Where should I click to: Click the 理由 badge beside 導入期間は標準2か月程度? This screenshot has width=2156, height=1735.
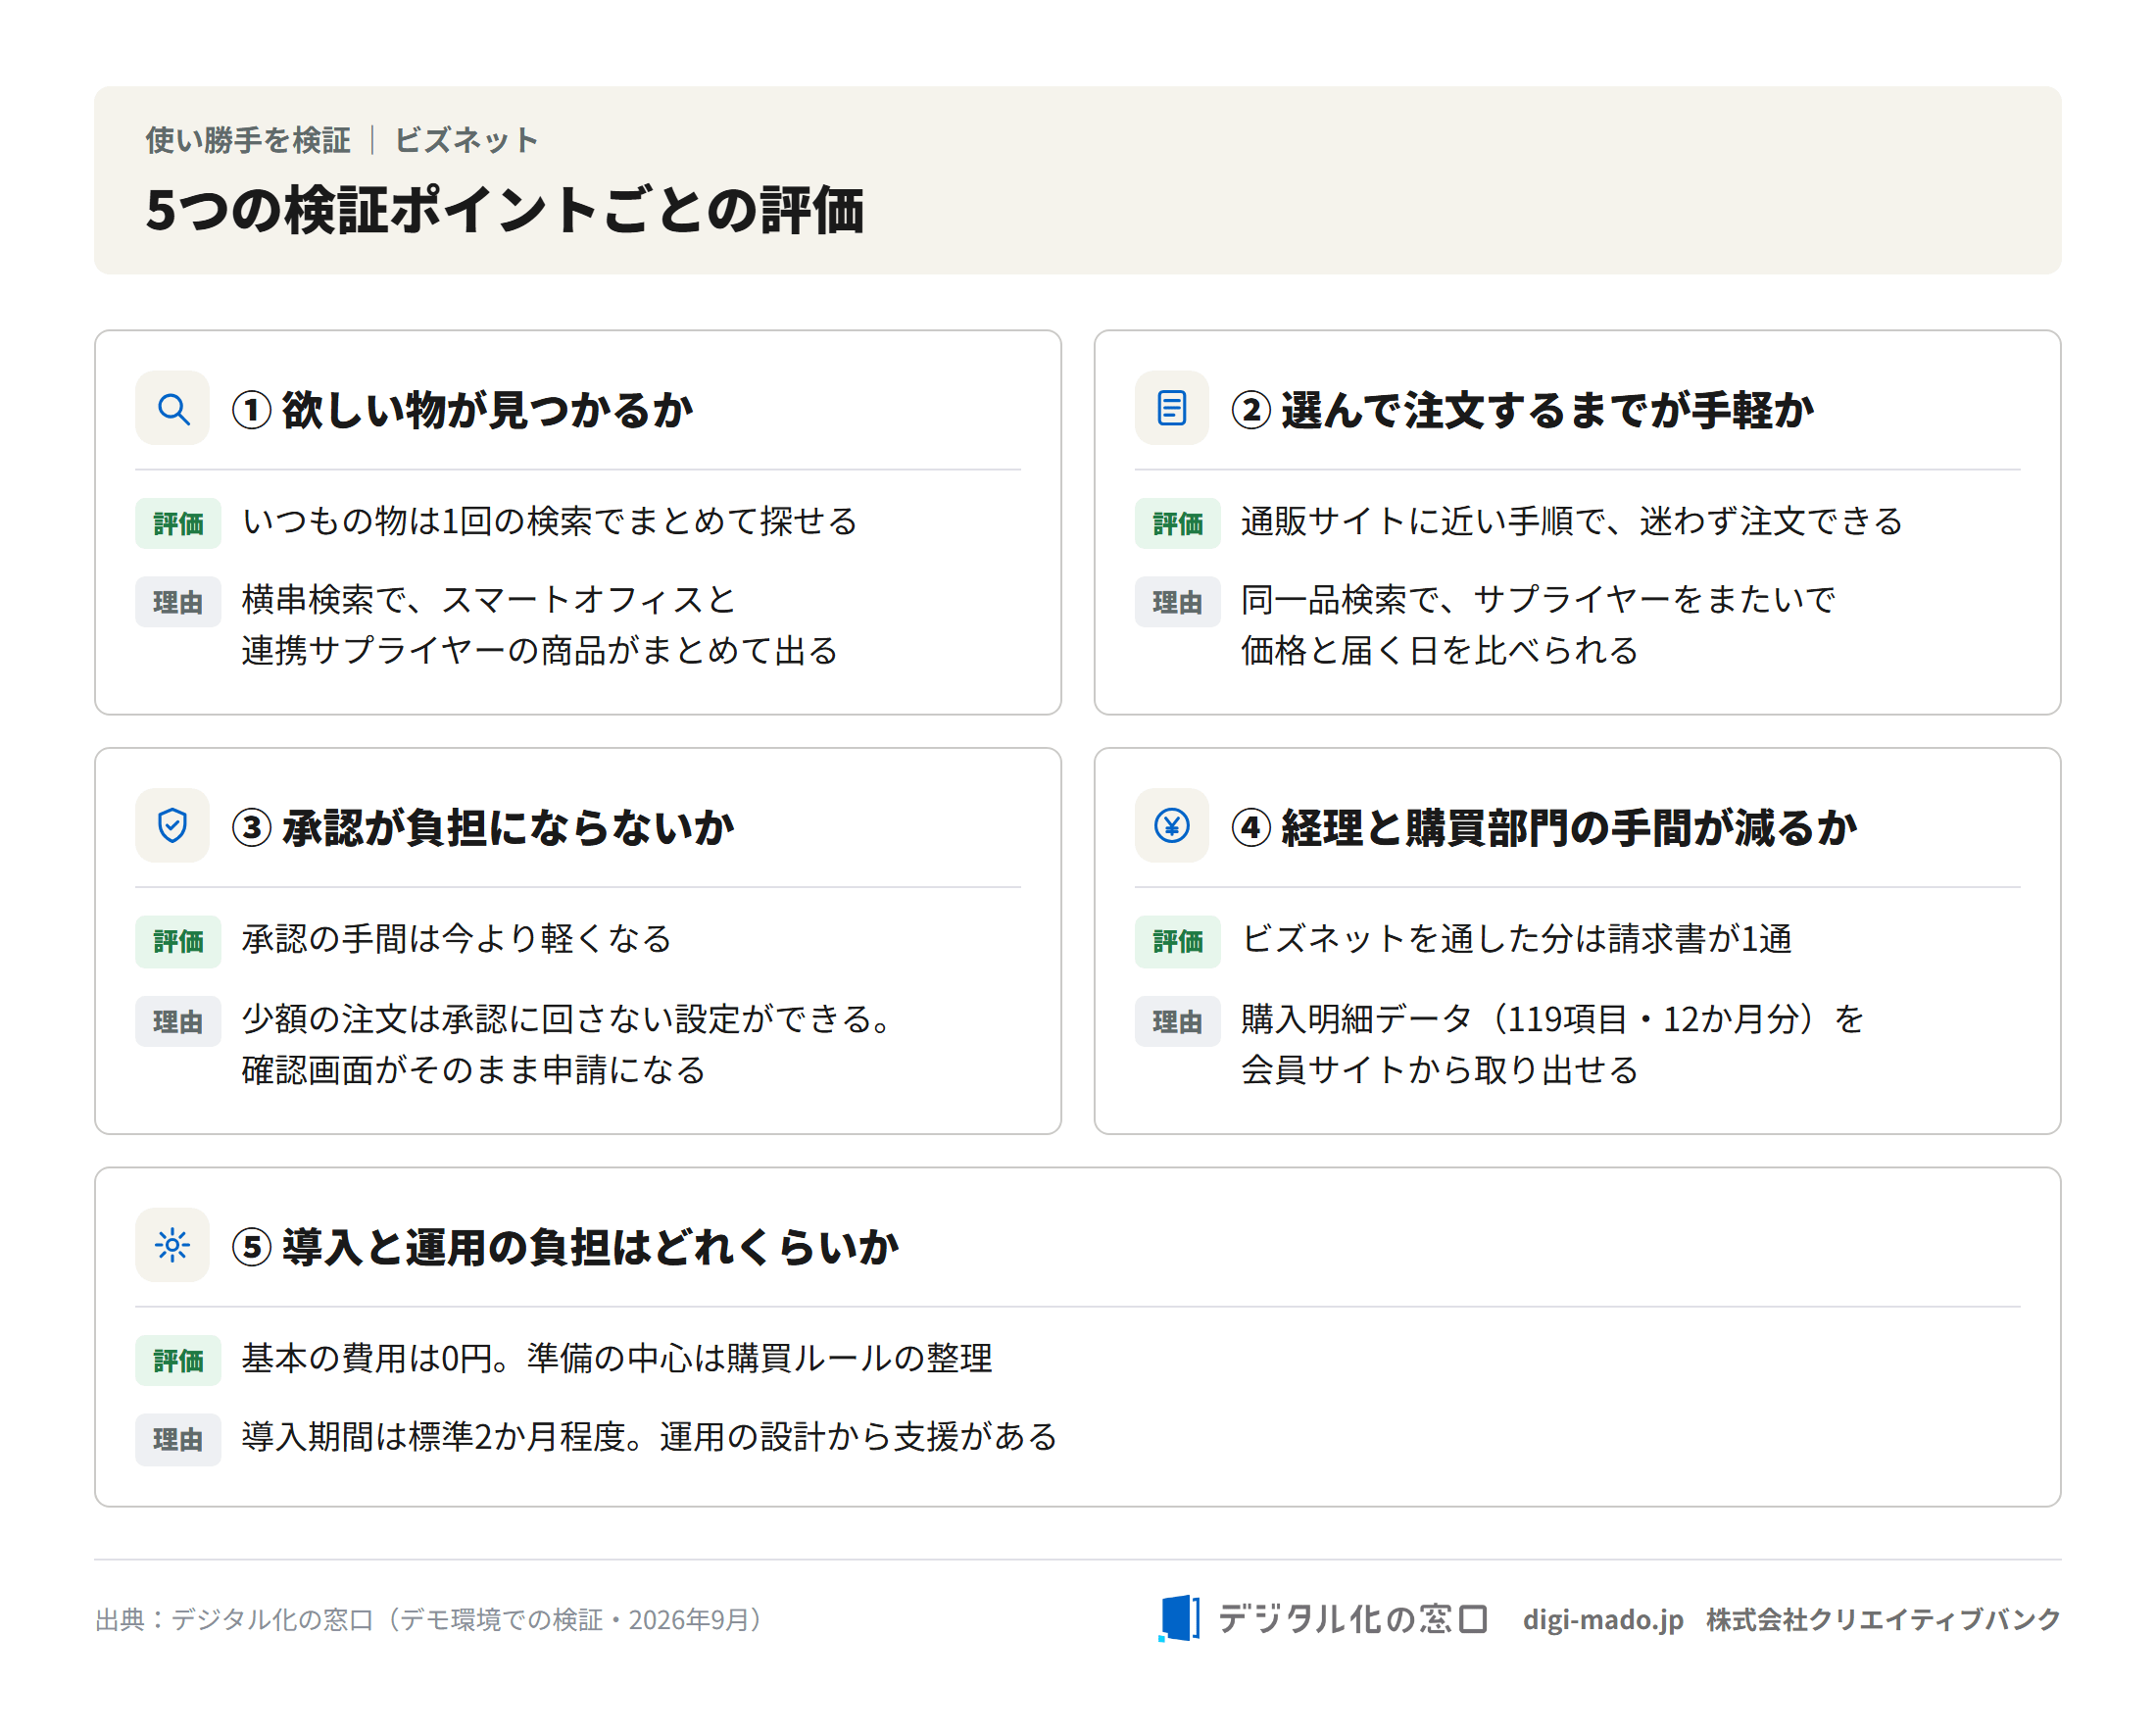(178, 1439)
